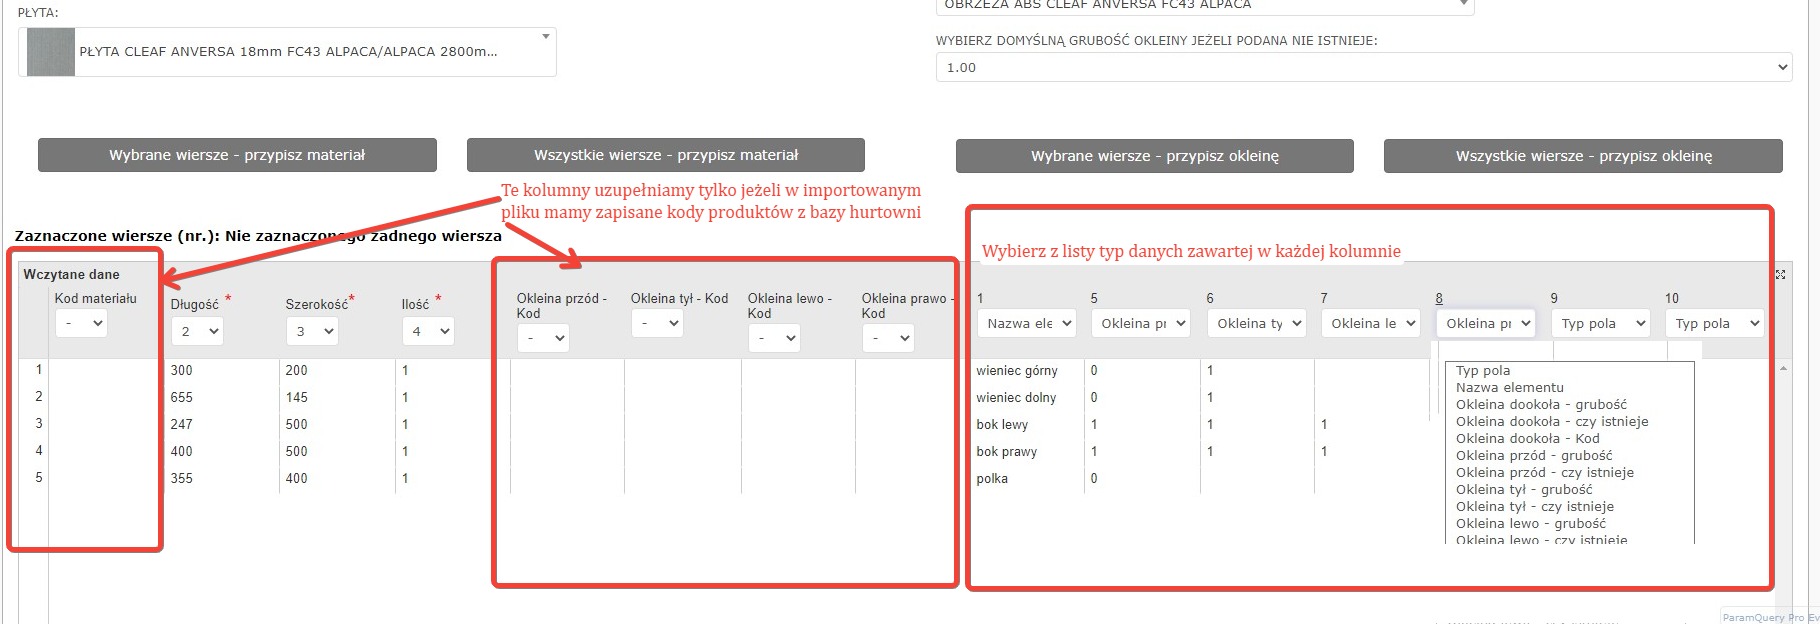Toggle grid fullscreen icon at table corner

[x=1780, y=274]
